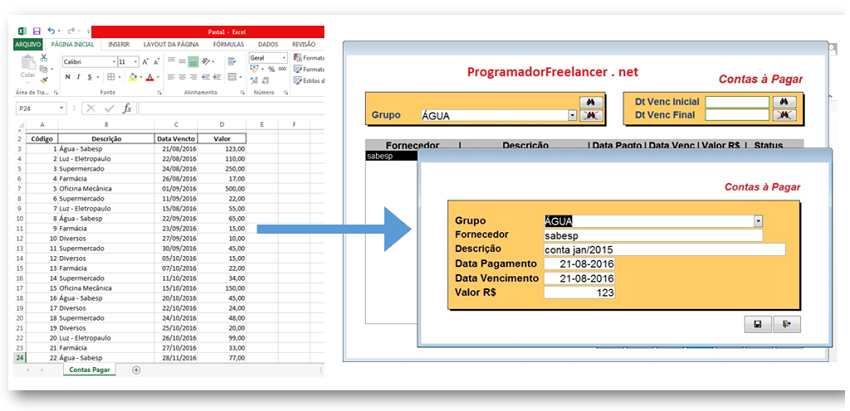Click the merge and center icon
850x411 pixels.
[232, 77]
